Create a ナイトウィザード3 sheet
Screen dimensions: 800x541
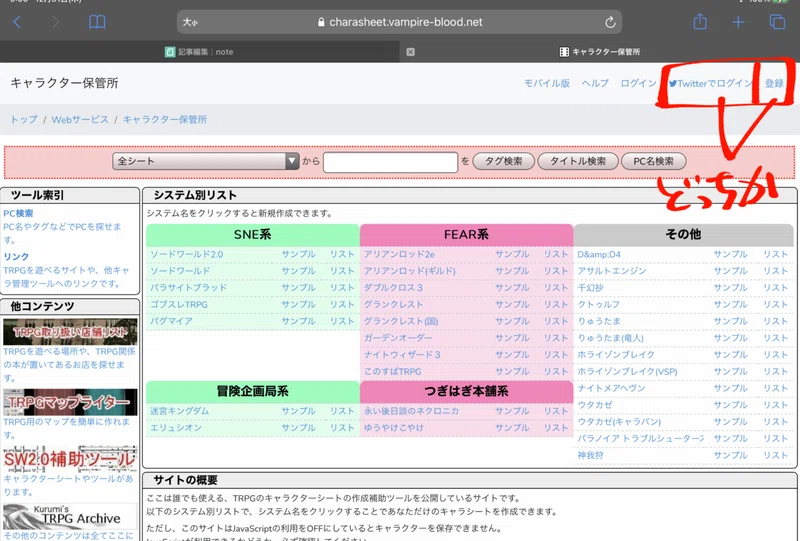pyautogui.click(x=402, y=355)
